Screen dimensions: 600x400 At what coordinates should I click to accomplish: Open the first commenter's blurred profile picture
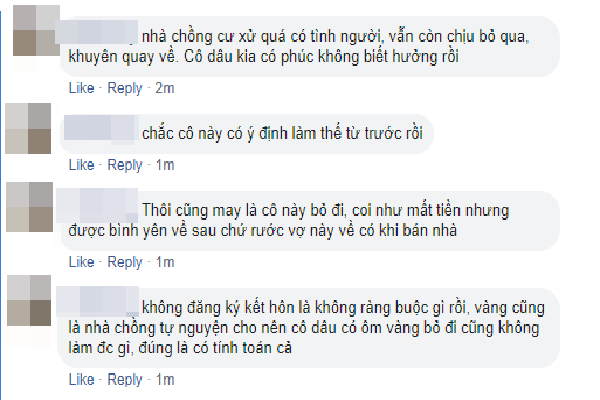pyautogui.click(x=36, y=31)
